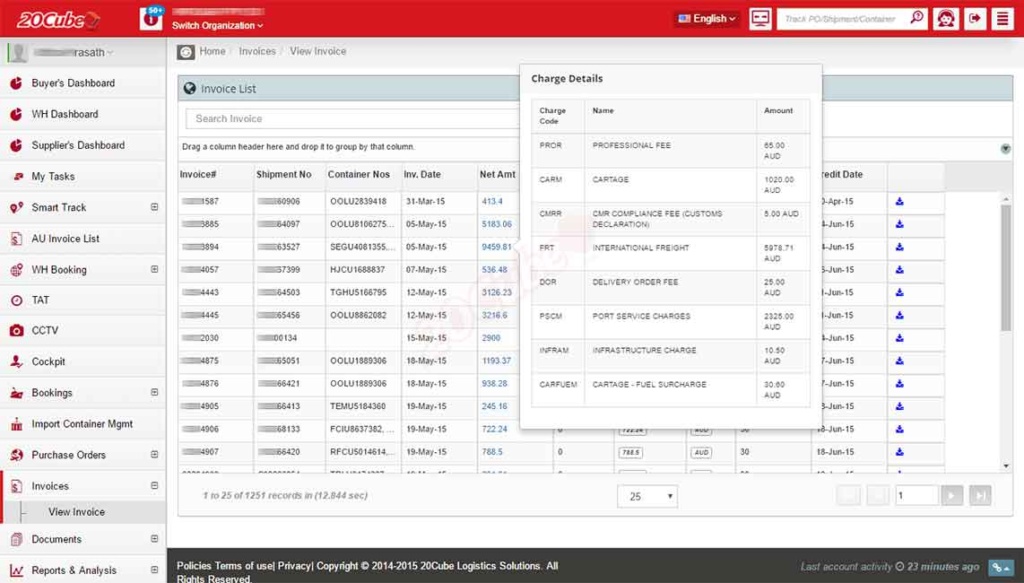Viewport: 1024px width, 583px height.
Task: Click the Search Invoice input field
Action: 350,119
